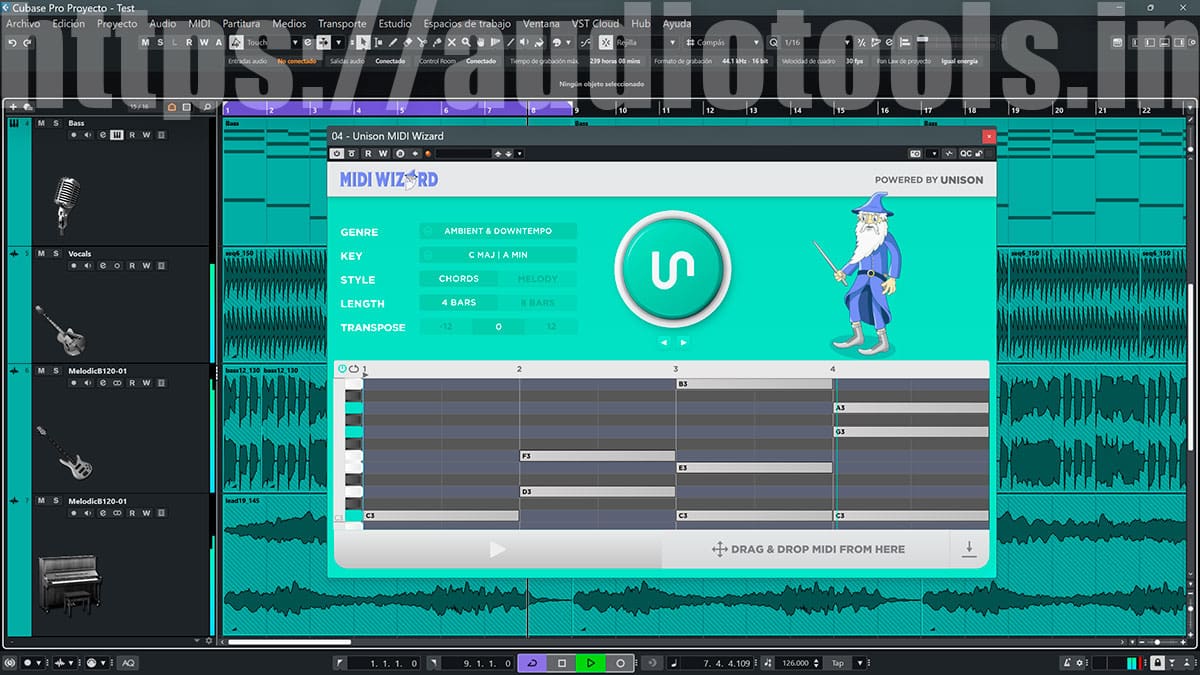The image size is (1200, 675).
Task: Open the Compás grid type dropdown
Action: click(x=724, y=43)
